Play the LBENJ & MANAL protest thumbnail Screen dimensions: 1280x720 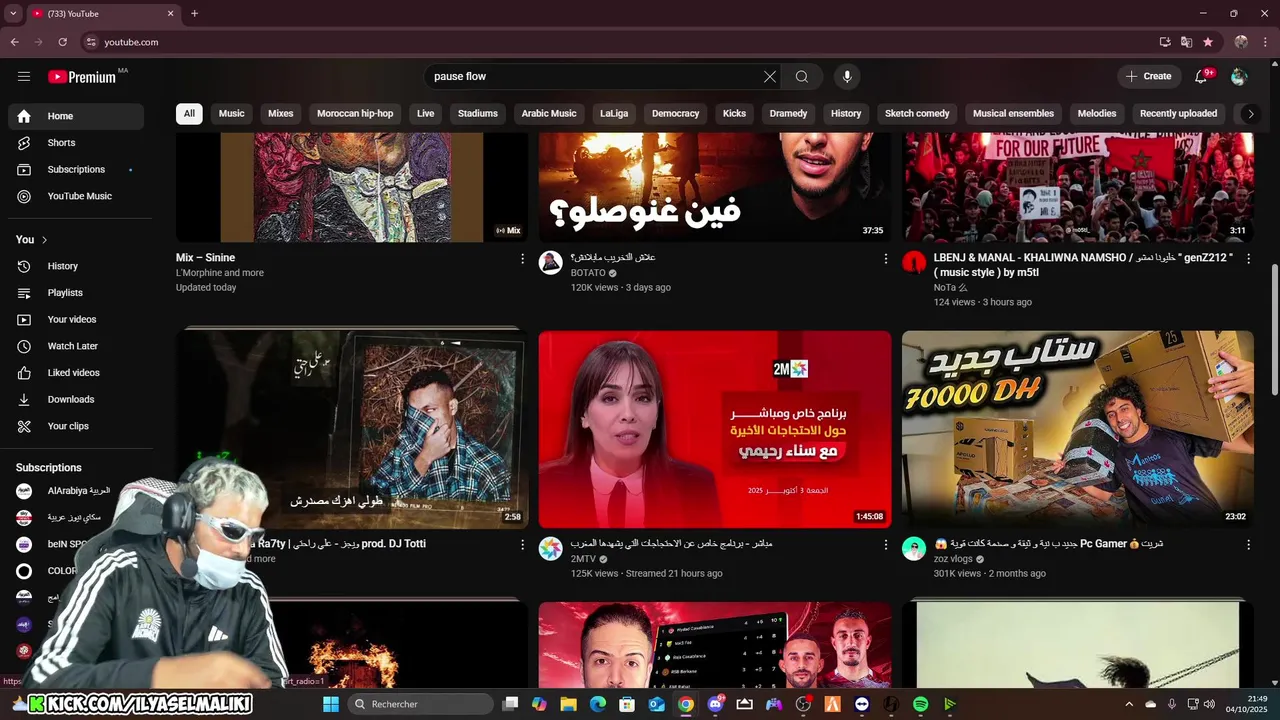pyautogui.click(x=1078, y=187)
